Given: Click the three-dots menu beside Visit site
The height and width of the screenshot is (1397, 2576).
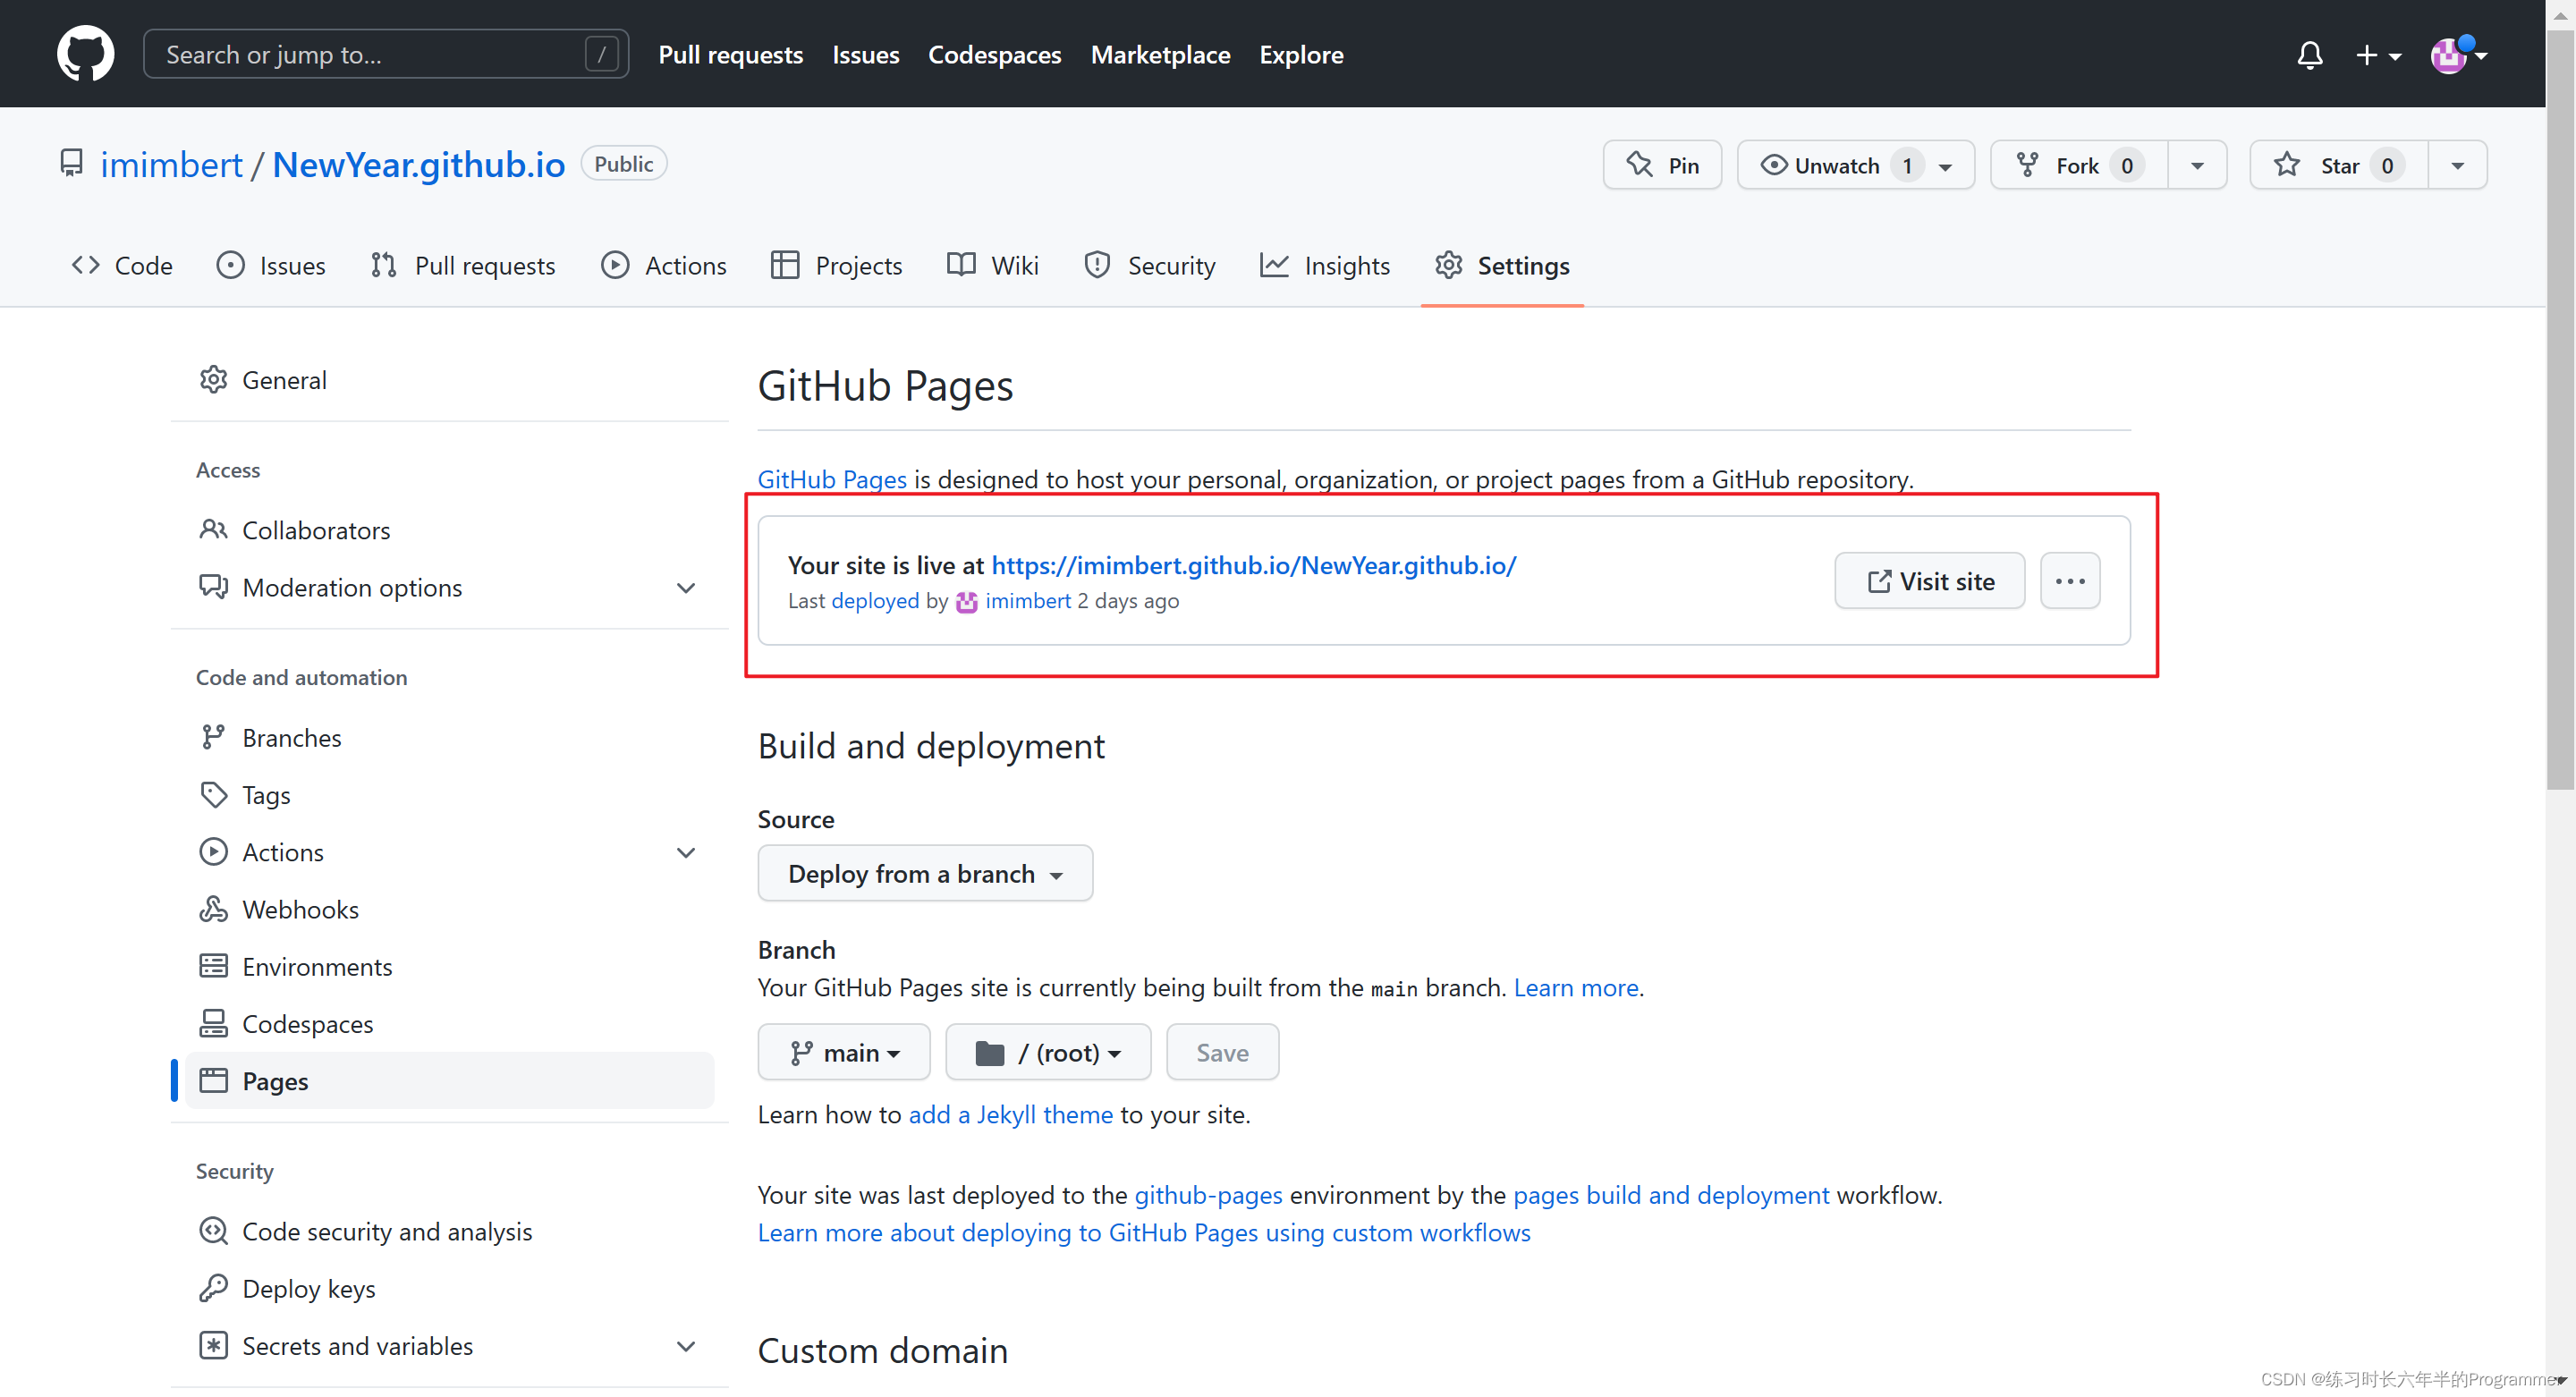Looking at the screenshot, I should [2069, 581].
